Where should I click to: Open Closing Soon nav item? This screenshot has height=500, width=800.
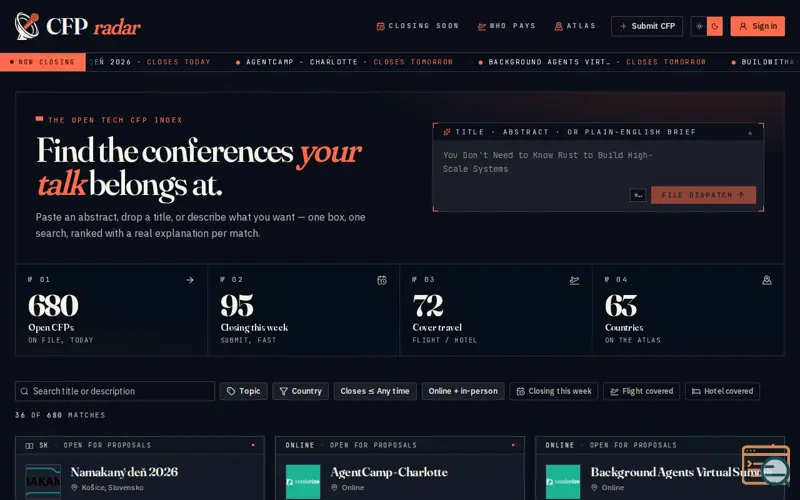[x=417, y=26]
